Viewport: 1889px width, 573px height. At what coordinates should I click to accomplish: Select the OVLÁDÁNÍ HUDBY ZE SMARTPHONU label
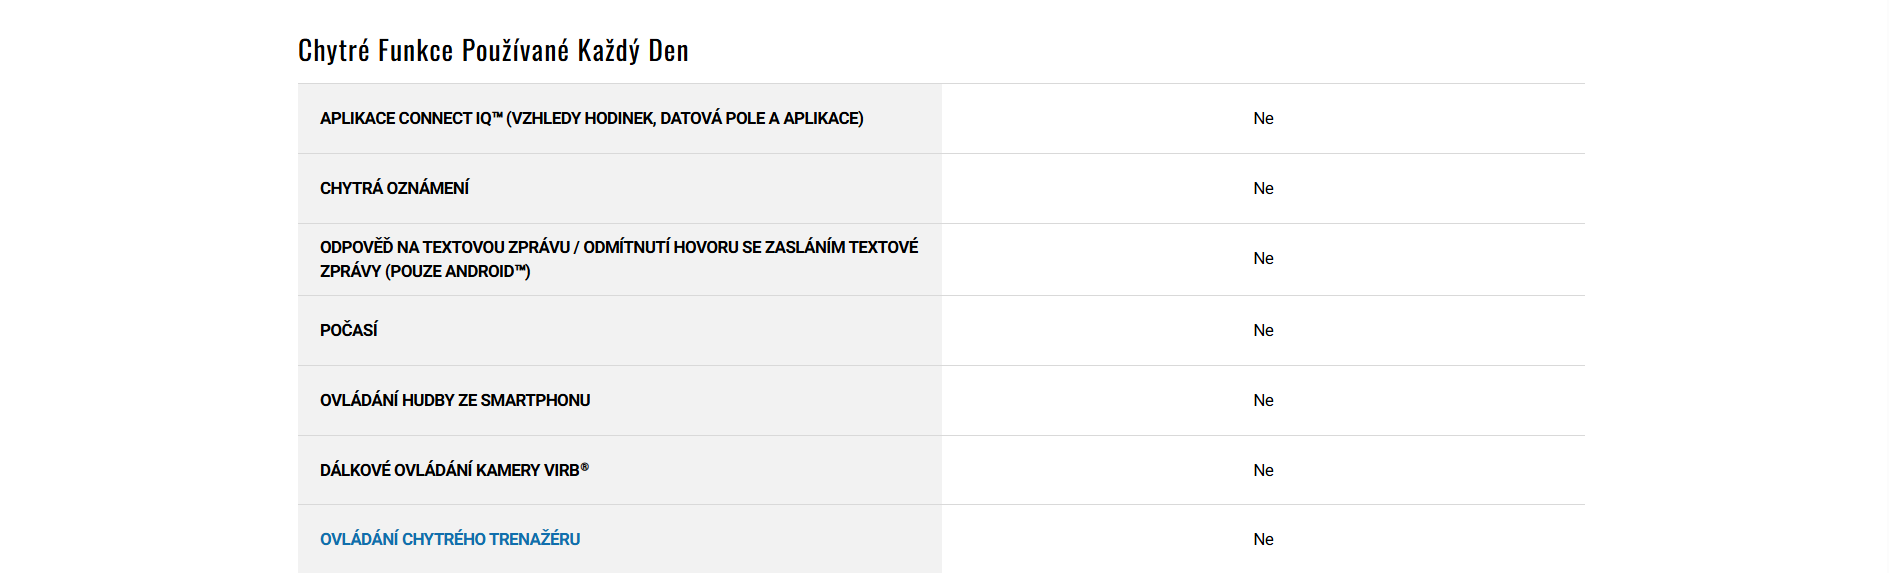tap(455, 400)
